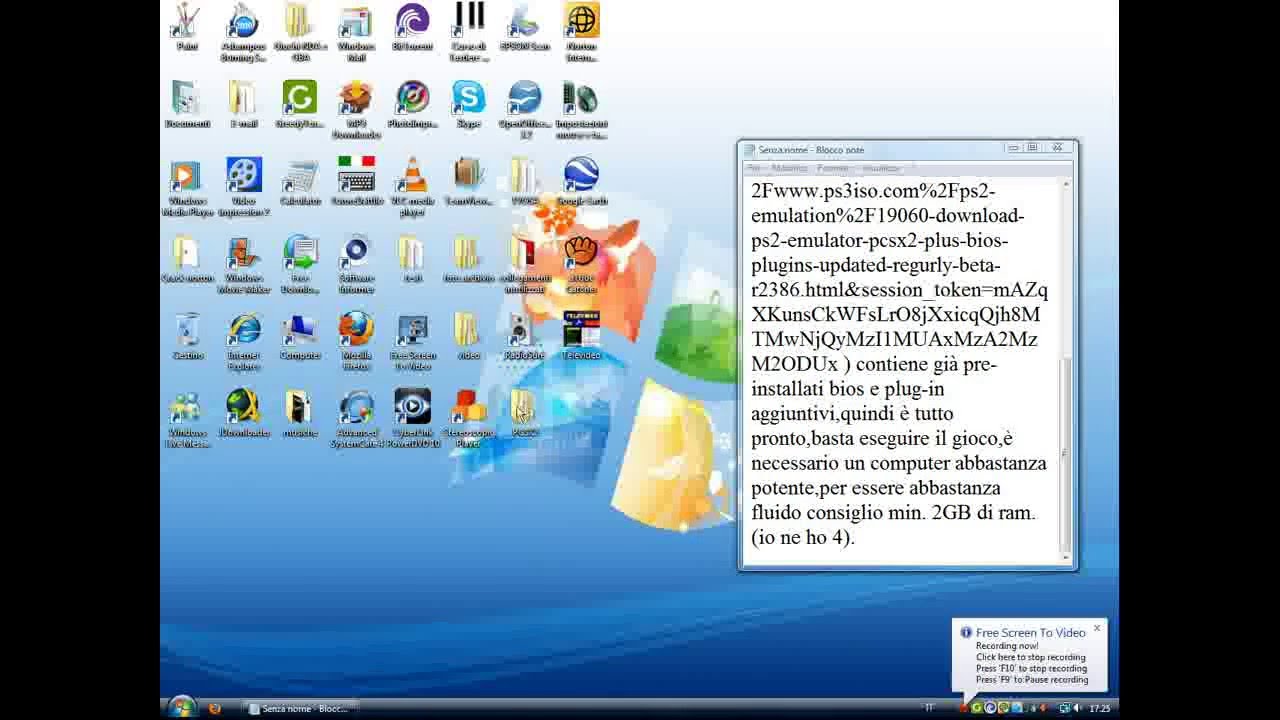Select the Senza nome Blocco note taskbar button
The height and width of the screenshot is (720, 1280).
(x=302, y=708)
